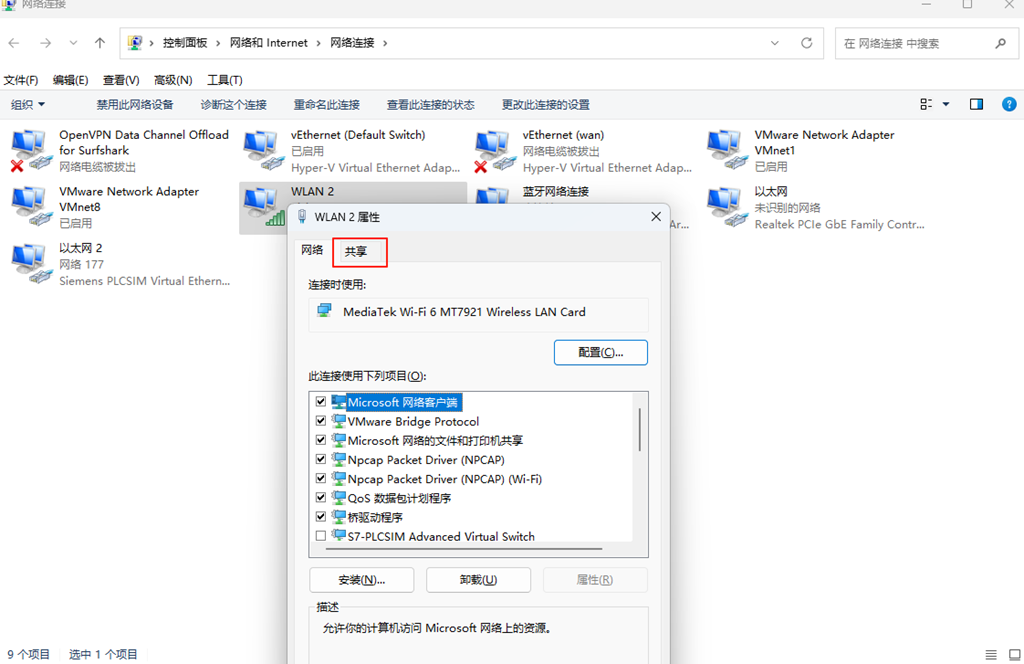This screenshot has height=664, width=1024.
Task: Uncheck Microsoft 网络的文件和打印机共享 checkbox
Action: tap(321, 439)
